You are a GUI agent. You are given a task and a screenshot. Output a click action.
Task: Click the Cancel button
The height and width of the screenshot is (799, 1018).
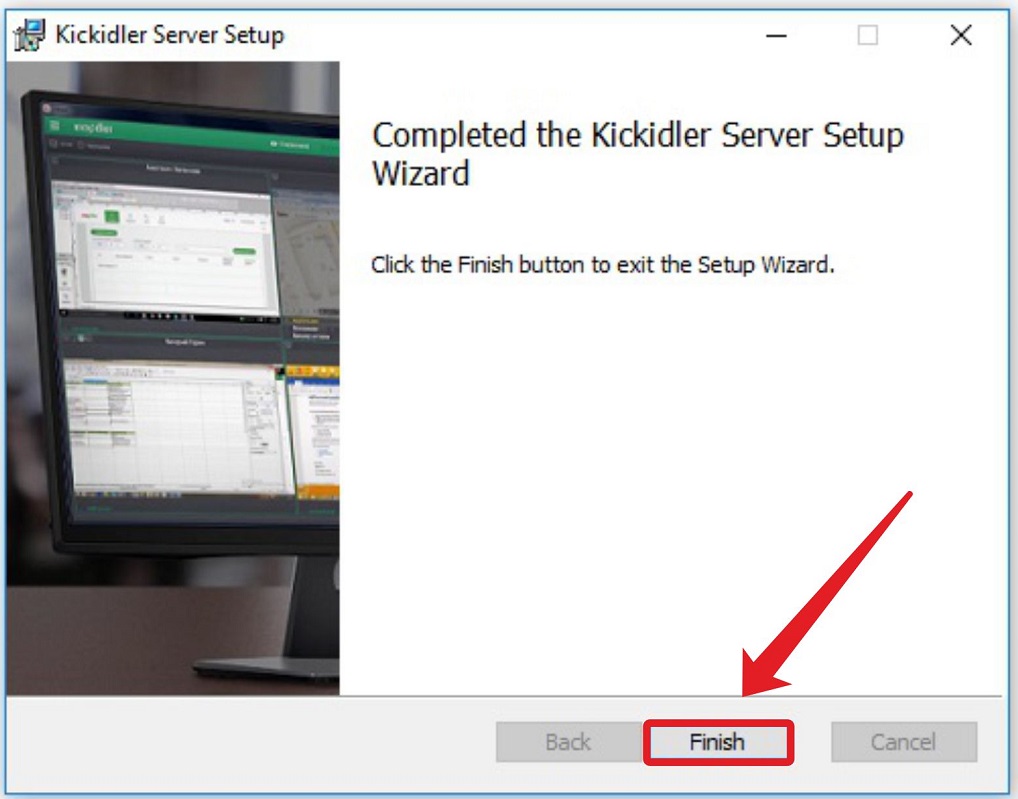click(904, 742)
